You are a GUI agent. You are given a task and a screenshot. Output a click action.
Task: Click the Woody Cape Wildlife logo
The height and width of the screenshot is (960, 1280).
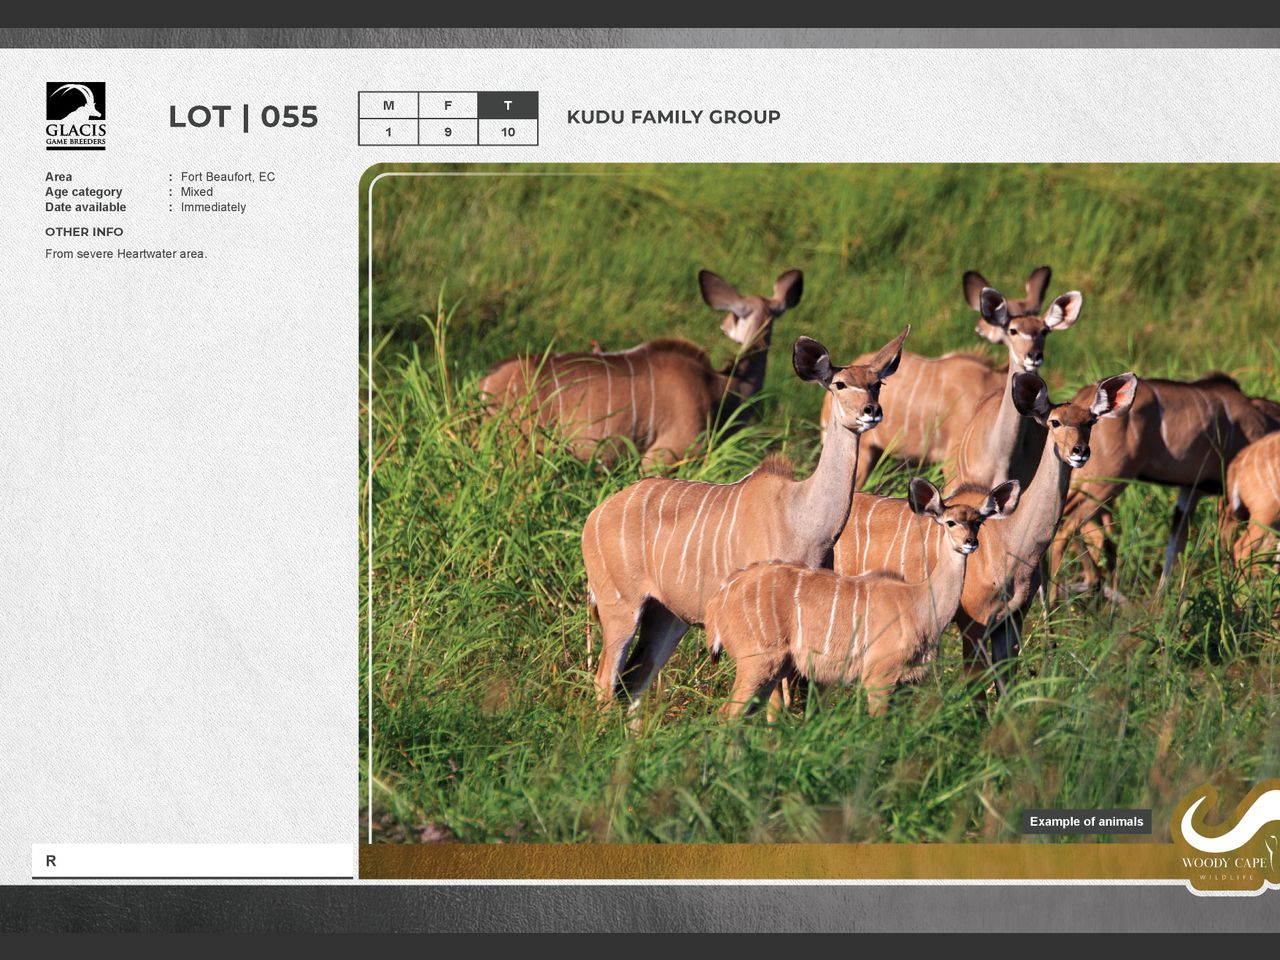[1224, 838]
